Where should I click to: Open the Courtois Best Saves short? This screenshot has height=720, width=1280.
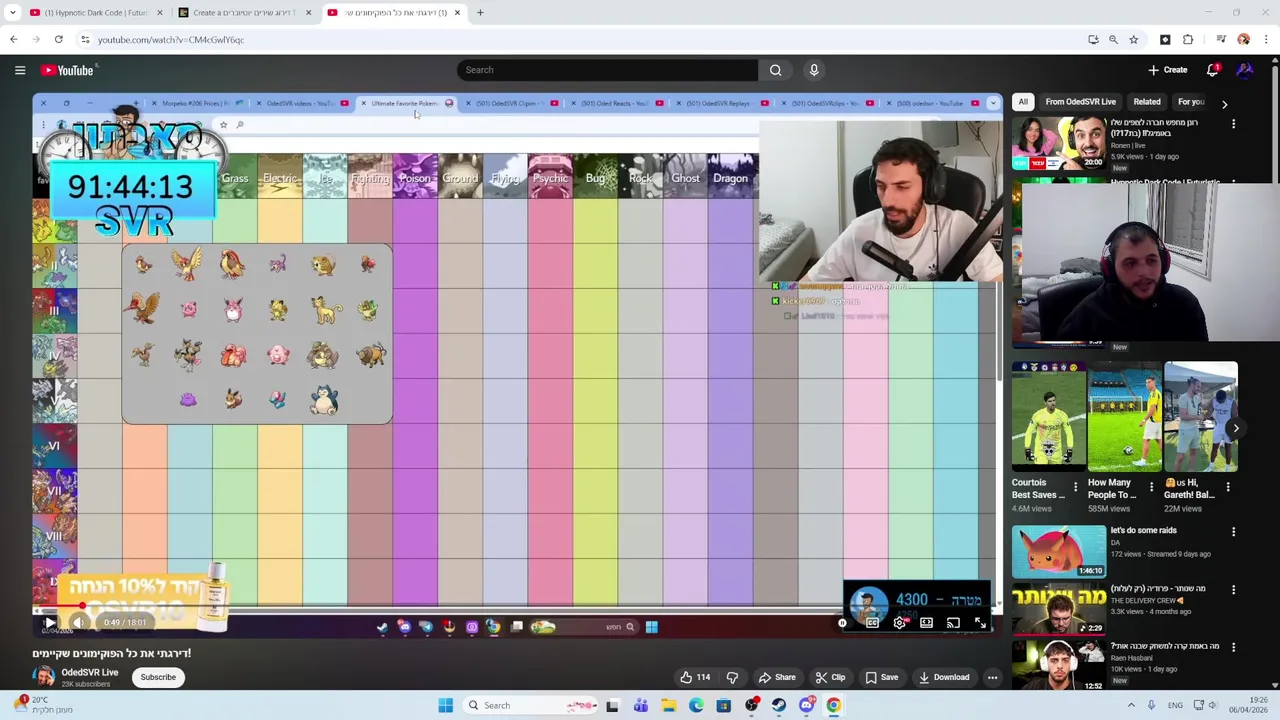(x=1048, y=416)
